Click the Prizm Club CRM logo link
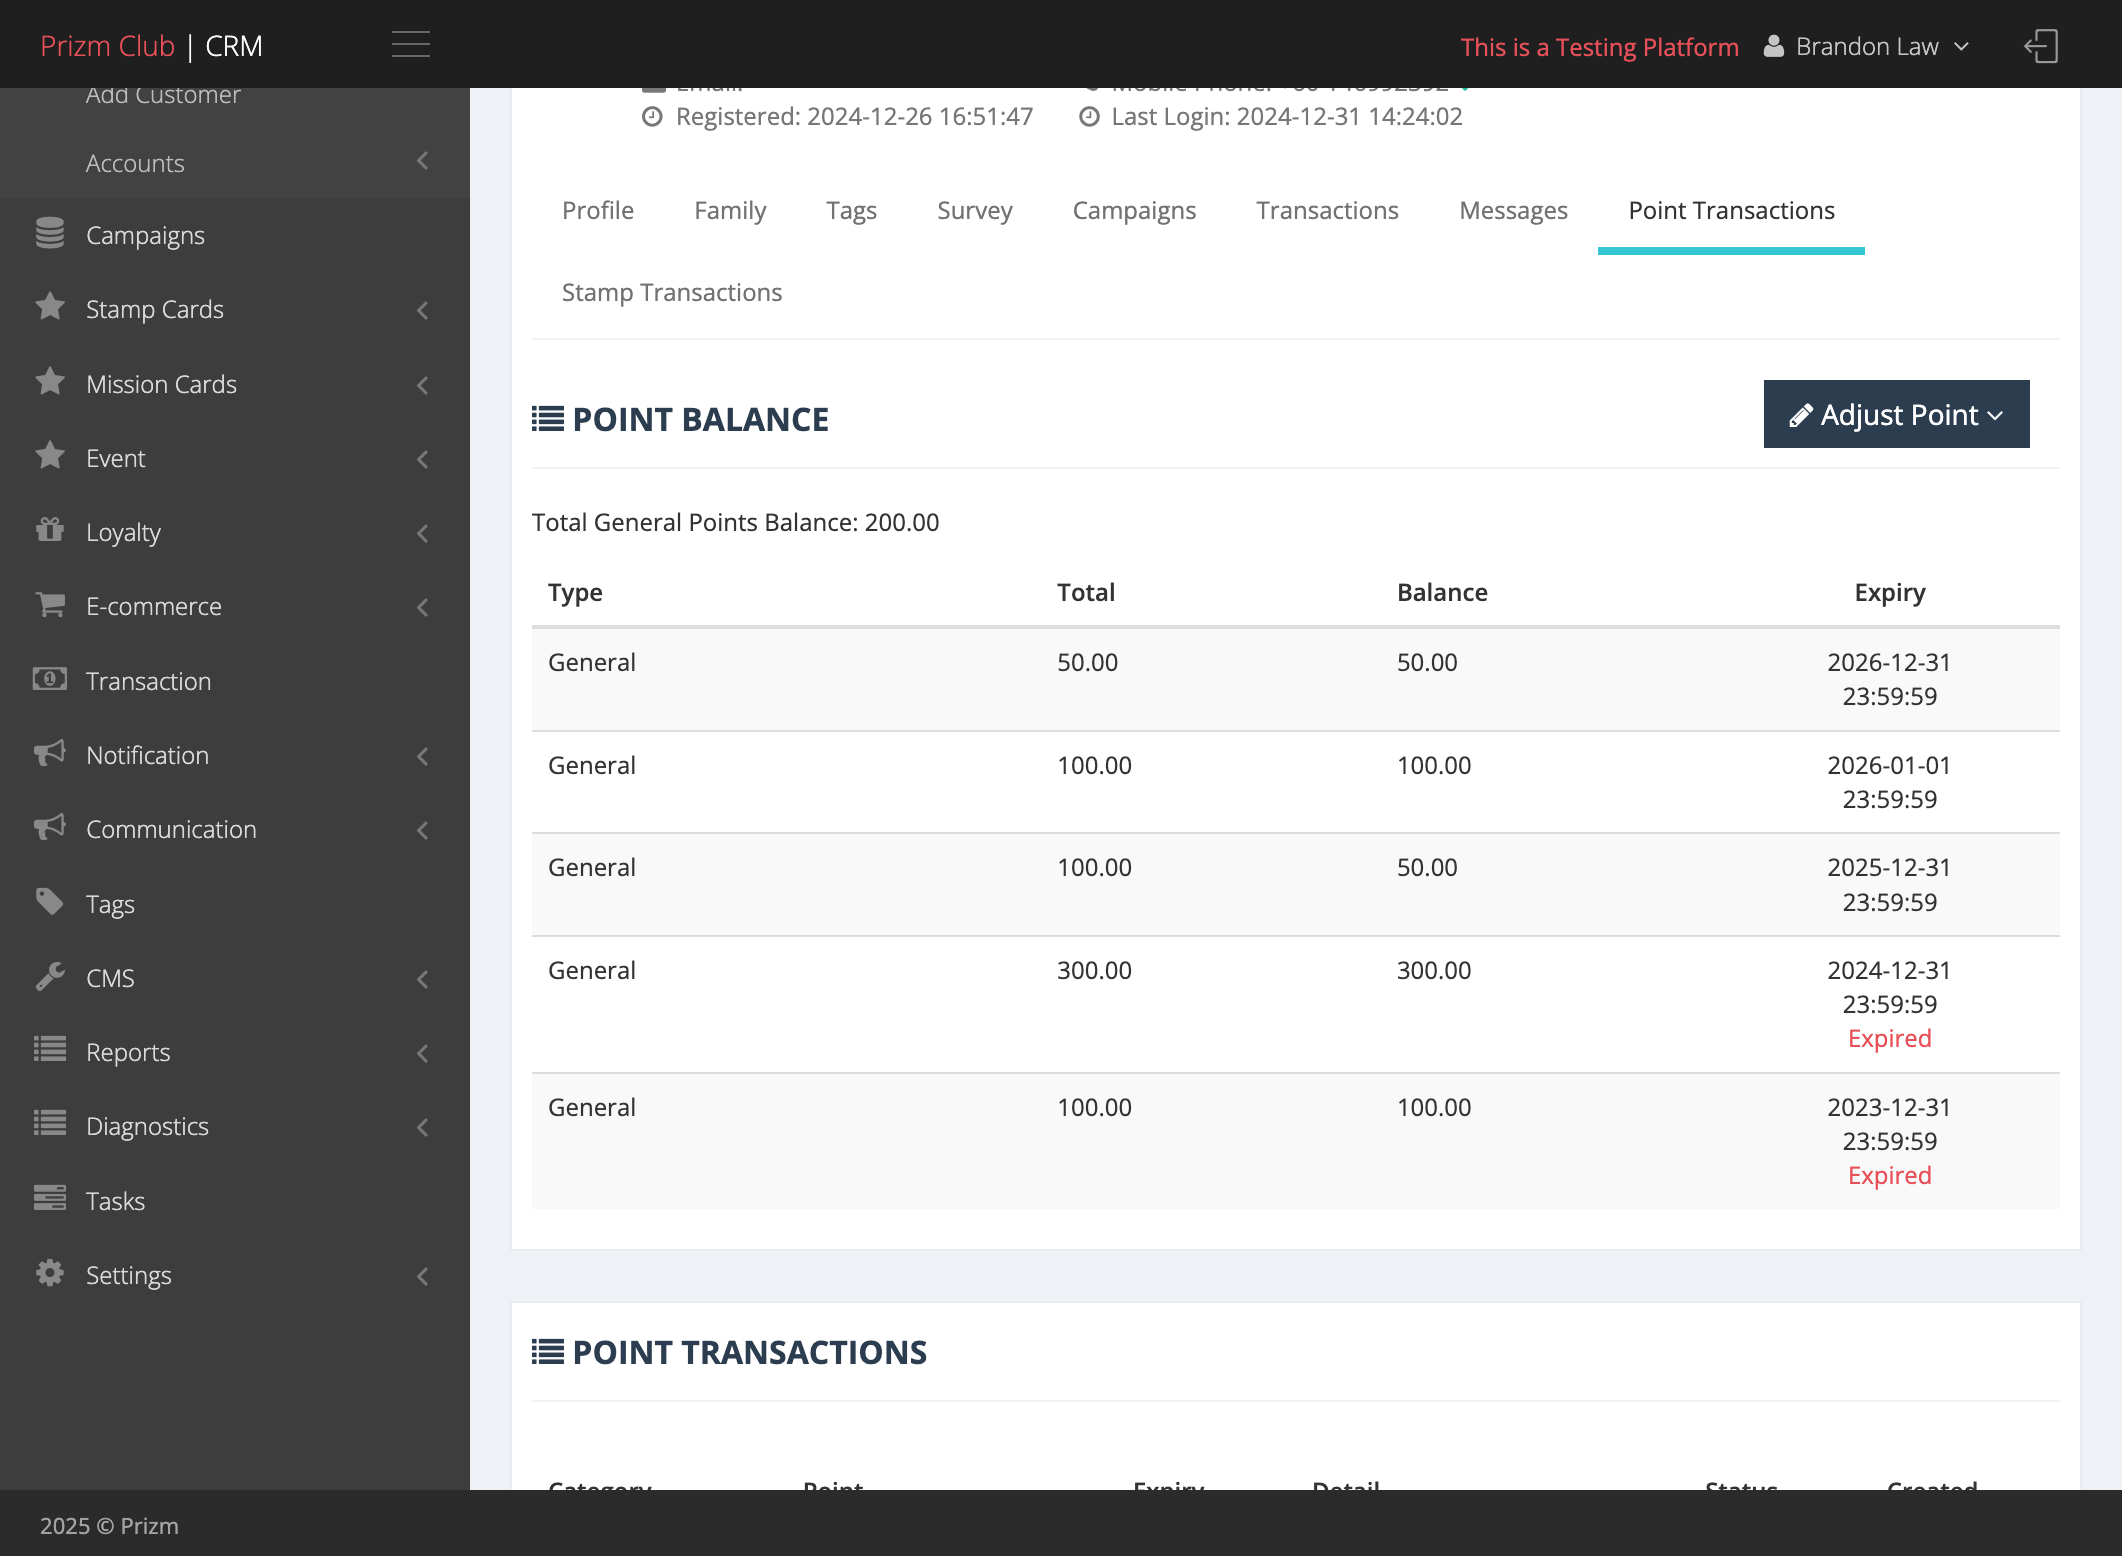This screenshot has width=2122, height=1556. pyautogui.click(x=151, y=46)
